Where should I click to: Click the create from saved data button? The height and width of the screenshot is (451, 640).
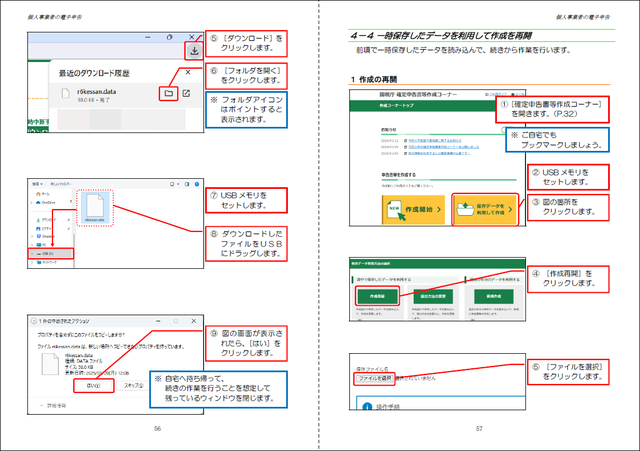point(485,209)
